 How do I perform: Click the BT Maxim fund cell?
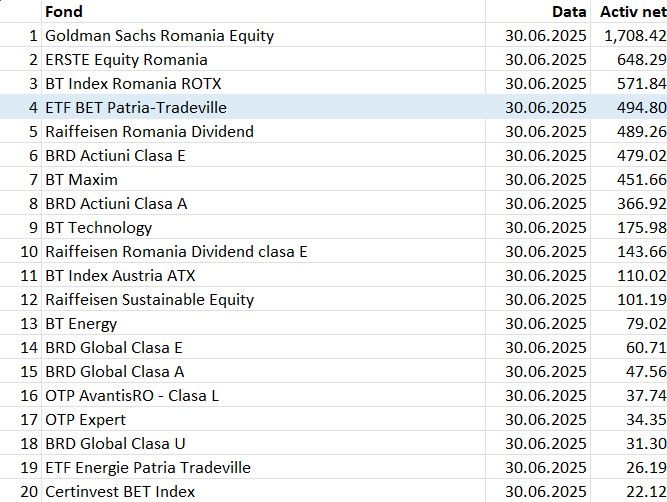[x=263, y=179]
